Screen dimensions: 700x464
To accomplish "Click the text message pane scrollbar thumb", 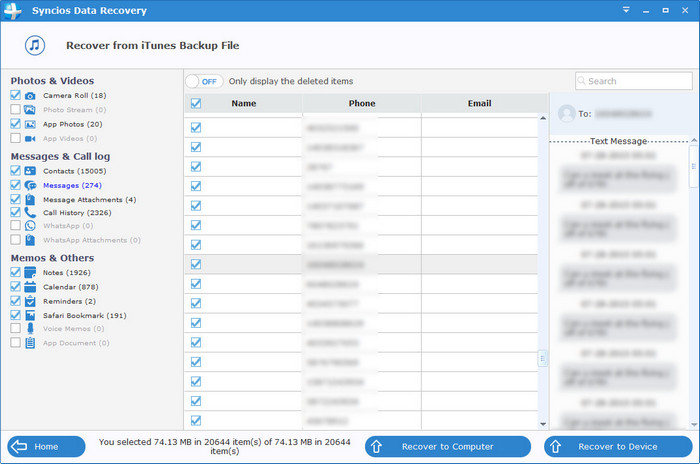I will [x=694, y=167].
